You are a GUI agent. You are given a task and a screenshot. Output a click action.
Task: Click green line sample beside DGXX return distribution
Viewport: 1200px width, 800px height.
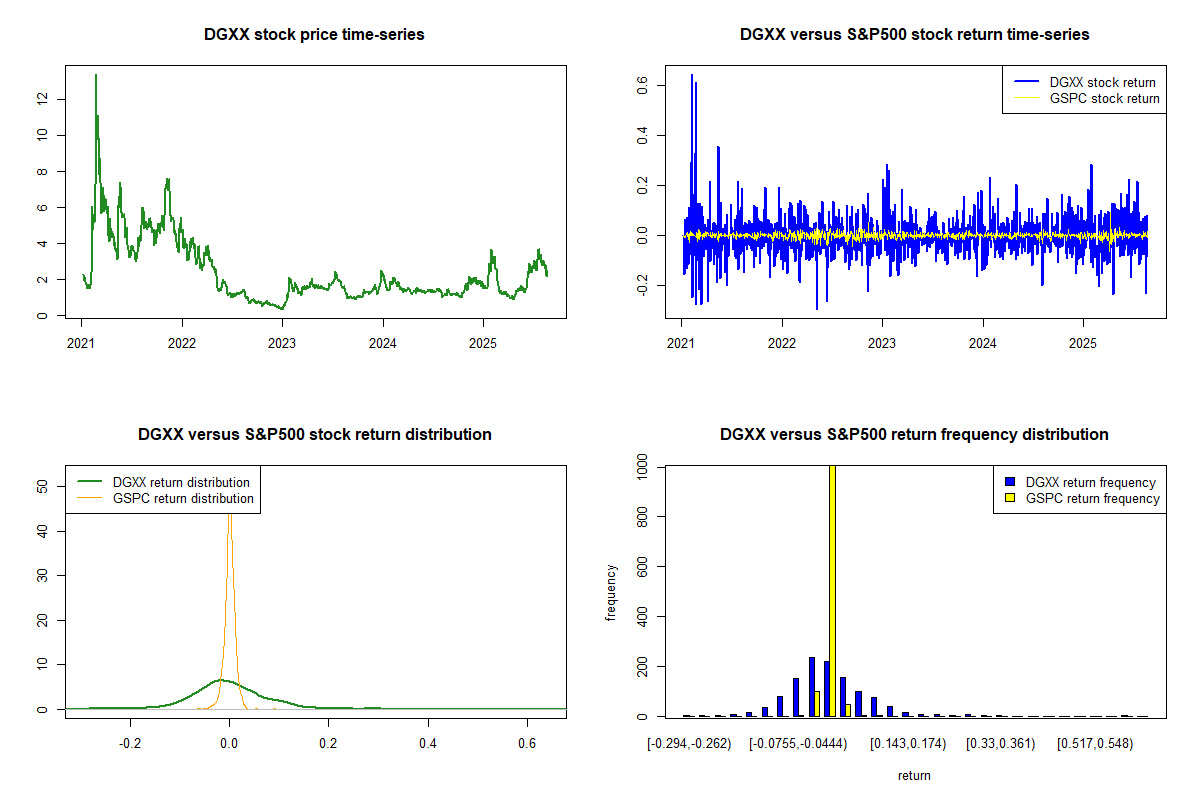coord(90,483)
